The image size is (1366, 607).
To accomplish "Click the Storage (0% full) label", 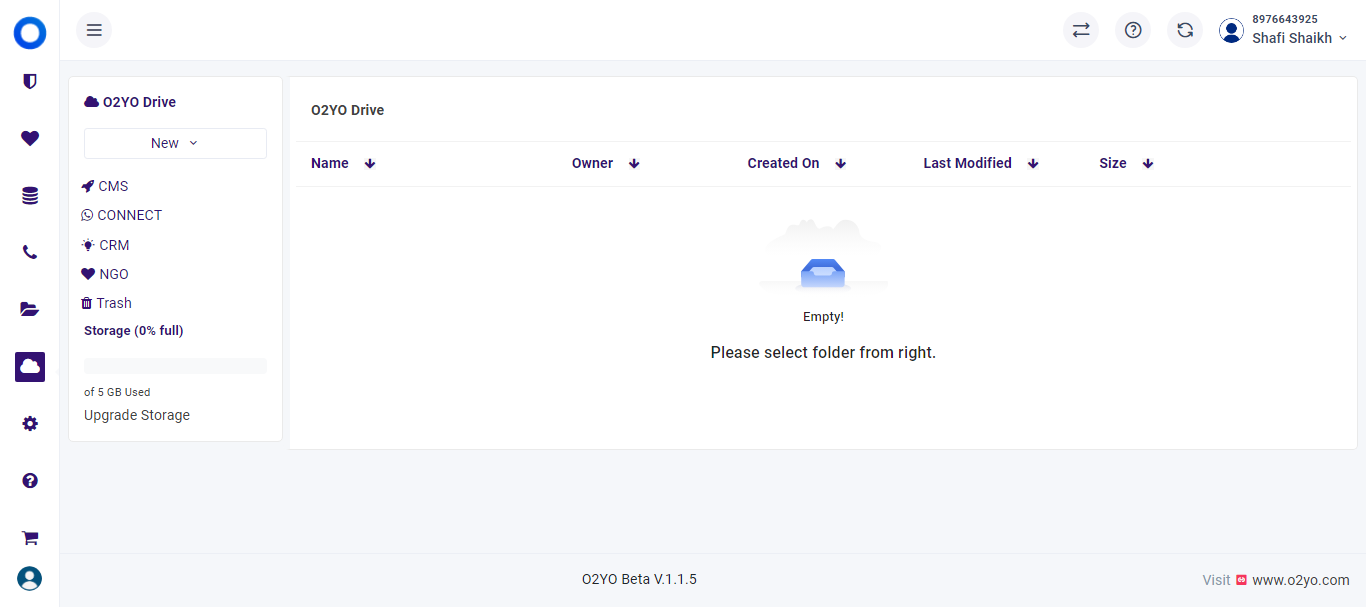I will (x=134, y=330).
